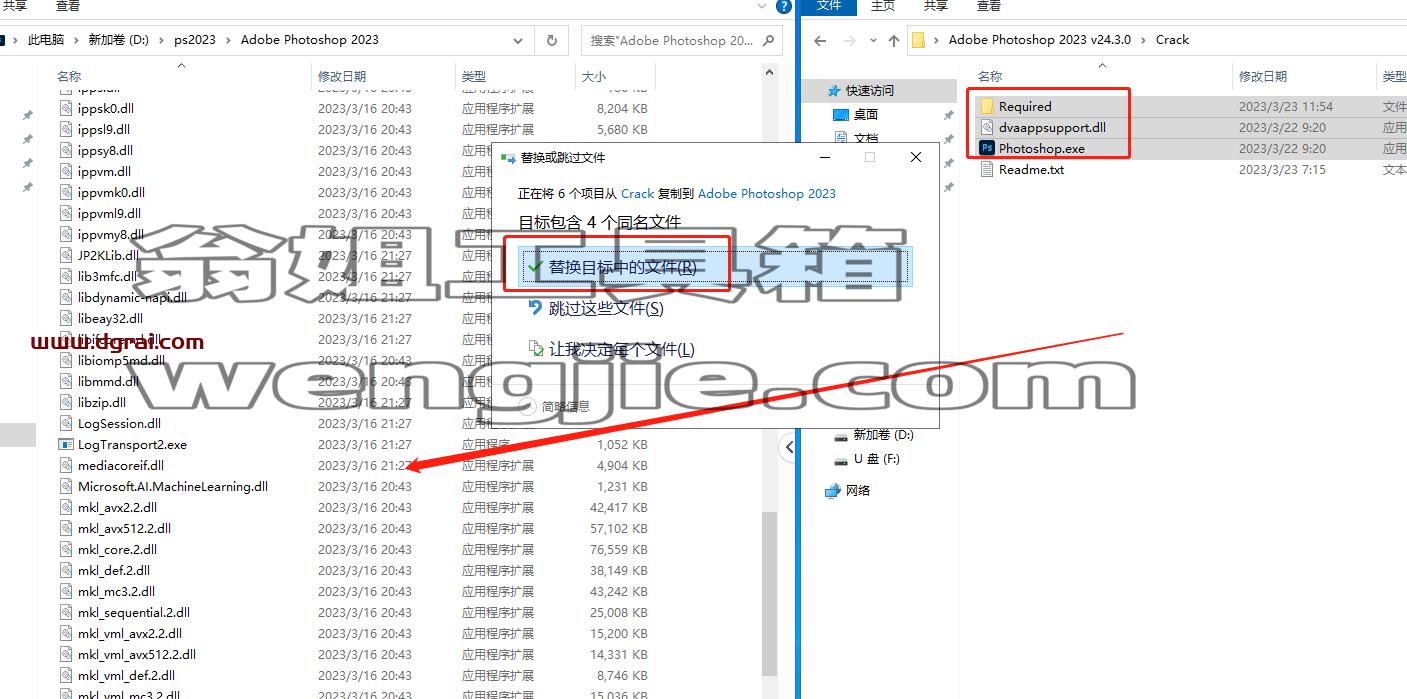
Task: Select mkl_sequential.2.dll file
Action: [134, 612]
